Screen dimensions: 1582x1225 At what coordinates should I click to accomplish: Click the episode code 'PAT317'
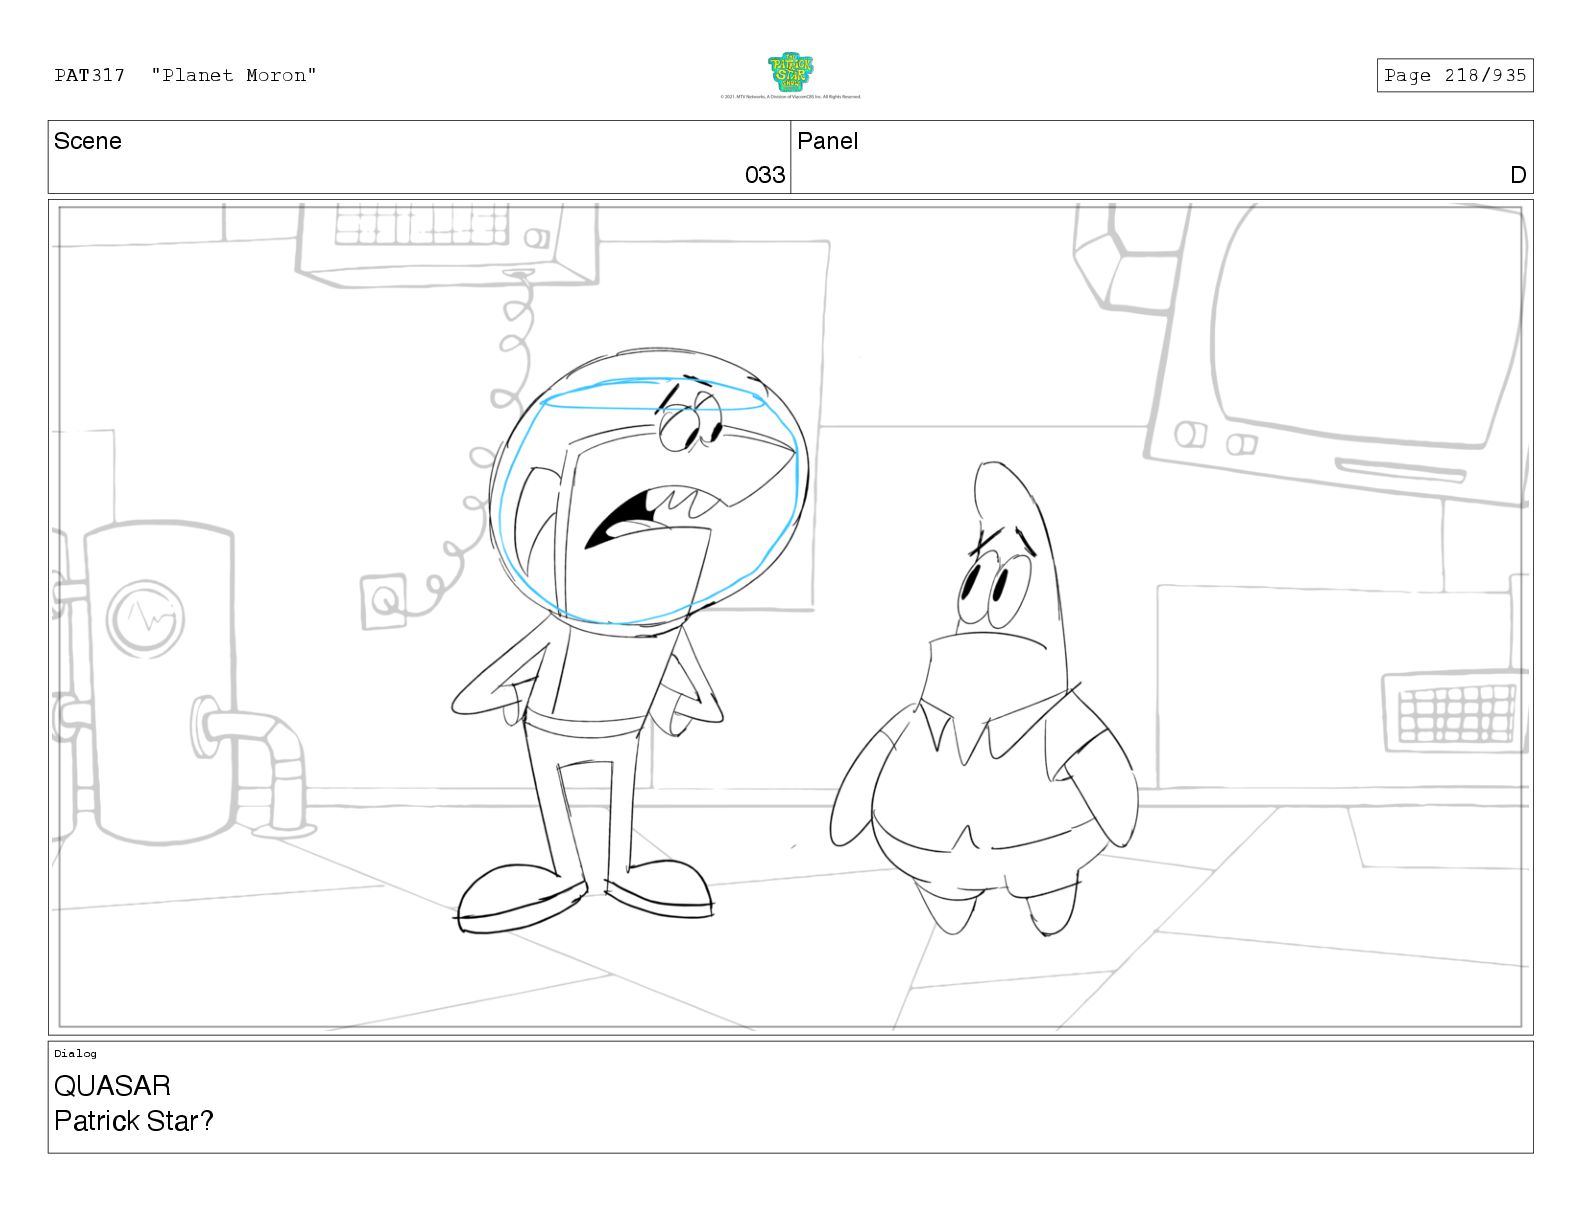pyautogui.click(x=90, y=75)
